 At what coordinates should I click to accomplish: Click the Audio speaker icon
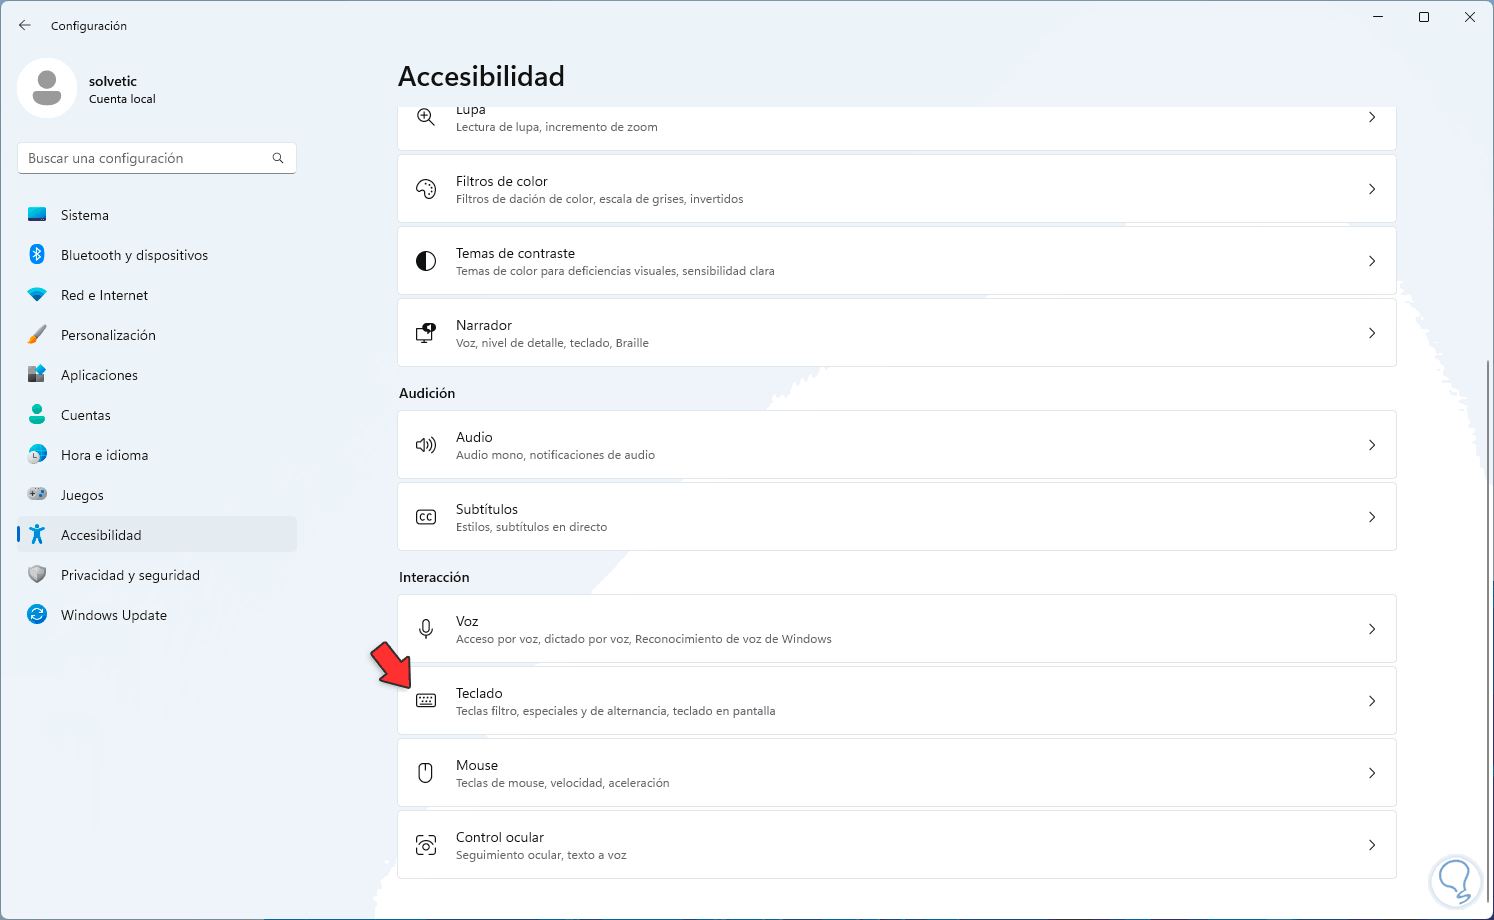click(x=426, y=445)
